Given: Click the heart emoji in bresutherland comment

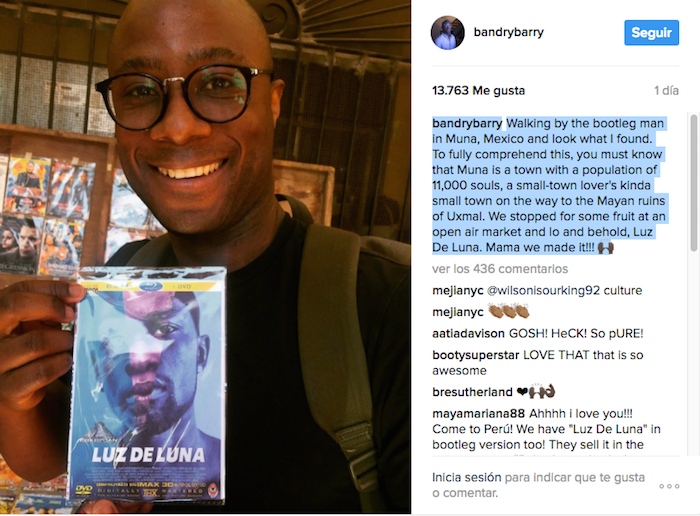Looking at the screenshot, I should click(522, 392).
